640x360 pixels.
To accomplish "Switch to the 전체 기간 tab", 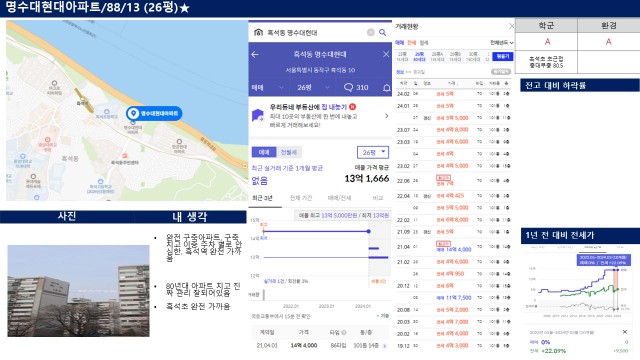I will tap(301, 198).
